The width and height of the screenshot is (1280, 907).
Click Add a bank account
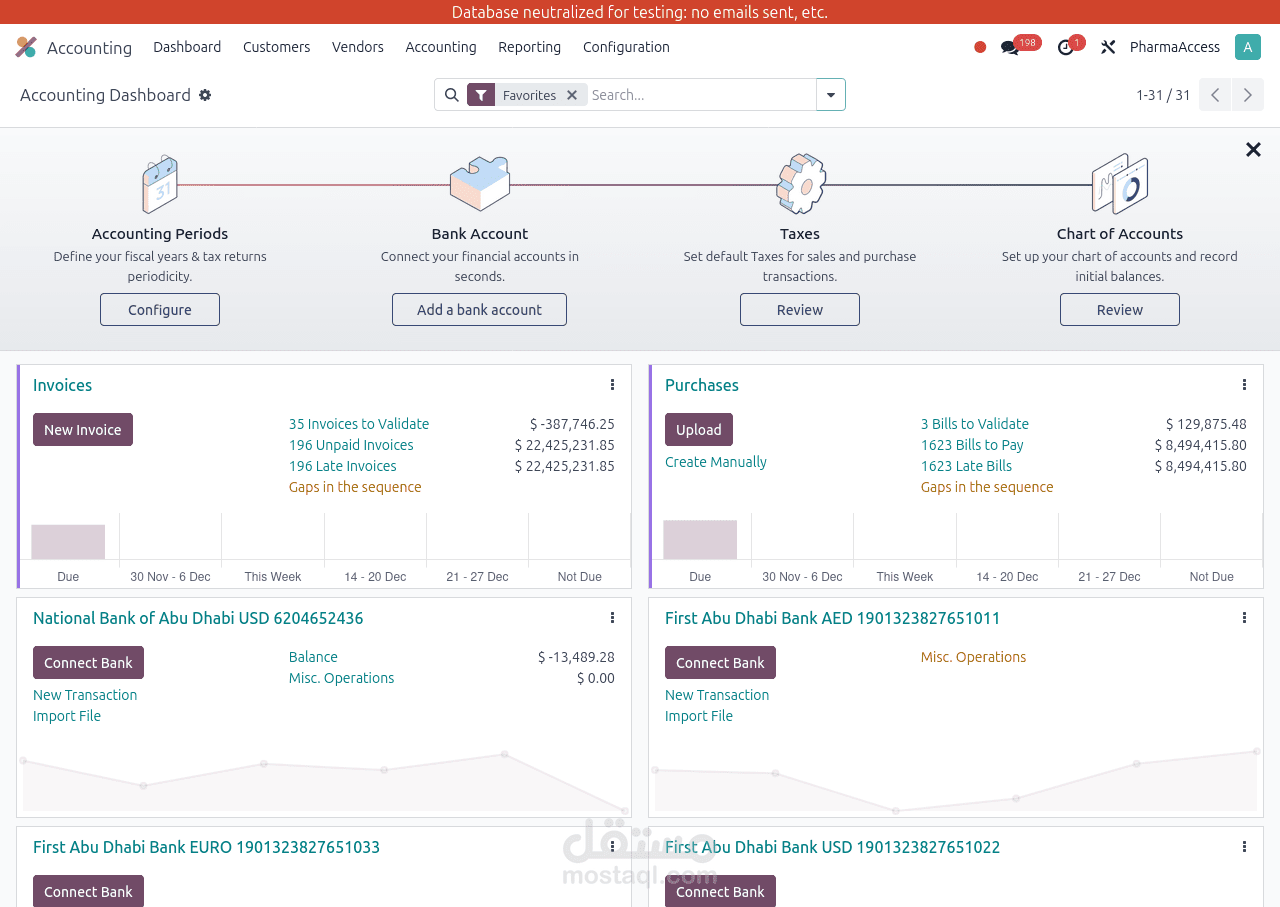(479, 309)
